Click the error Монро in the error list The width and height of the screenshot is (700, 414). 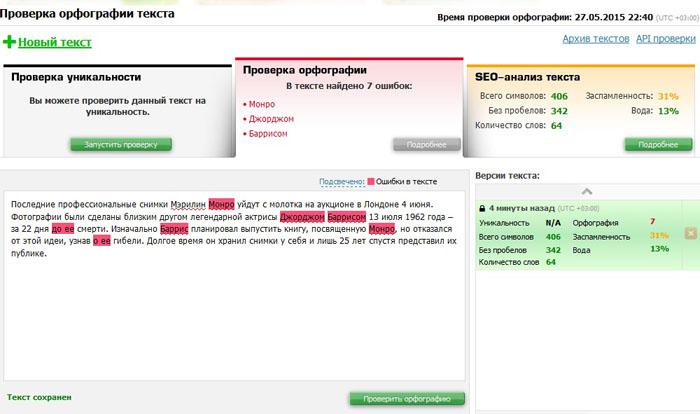(x=262, y=104)
